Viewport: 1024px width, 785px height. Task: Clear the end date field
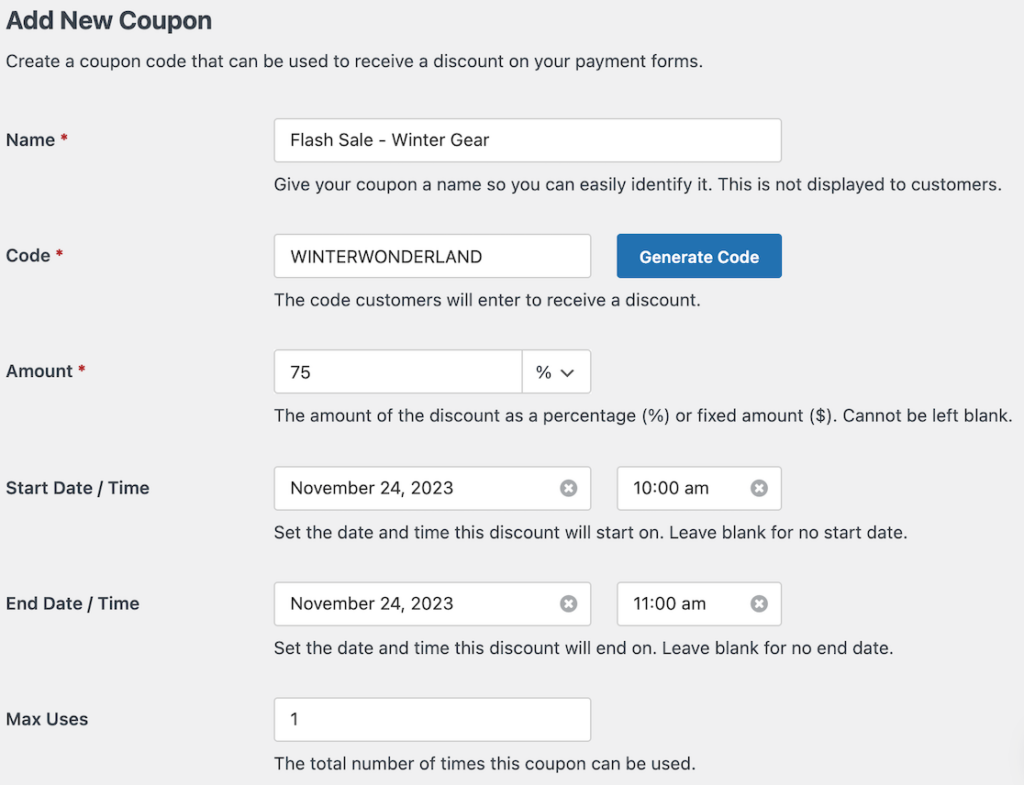(570, 604)
